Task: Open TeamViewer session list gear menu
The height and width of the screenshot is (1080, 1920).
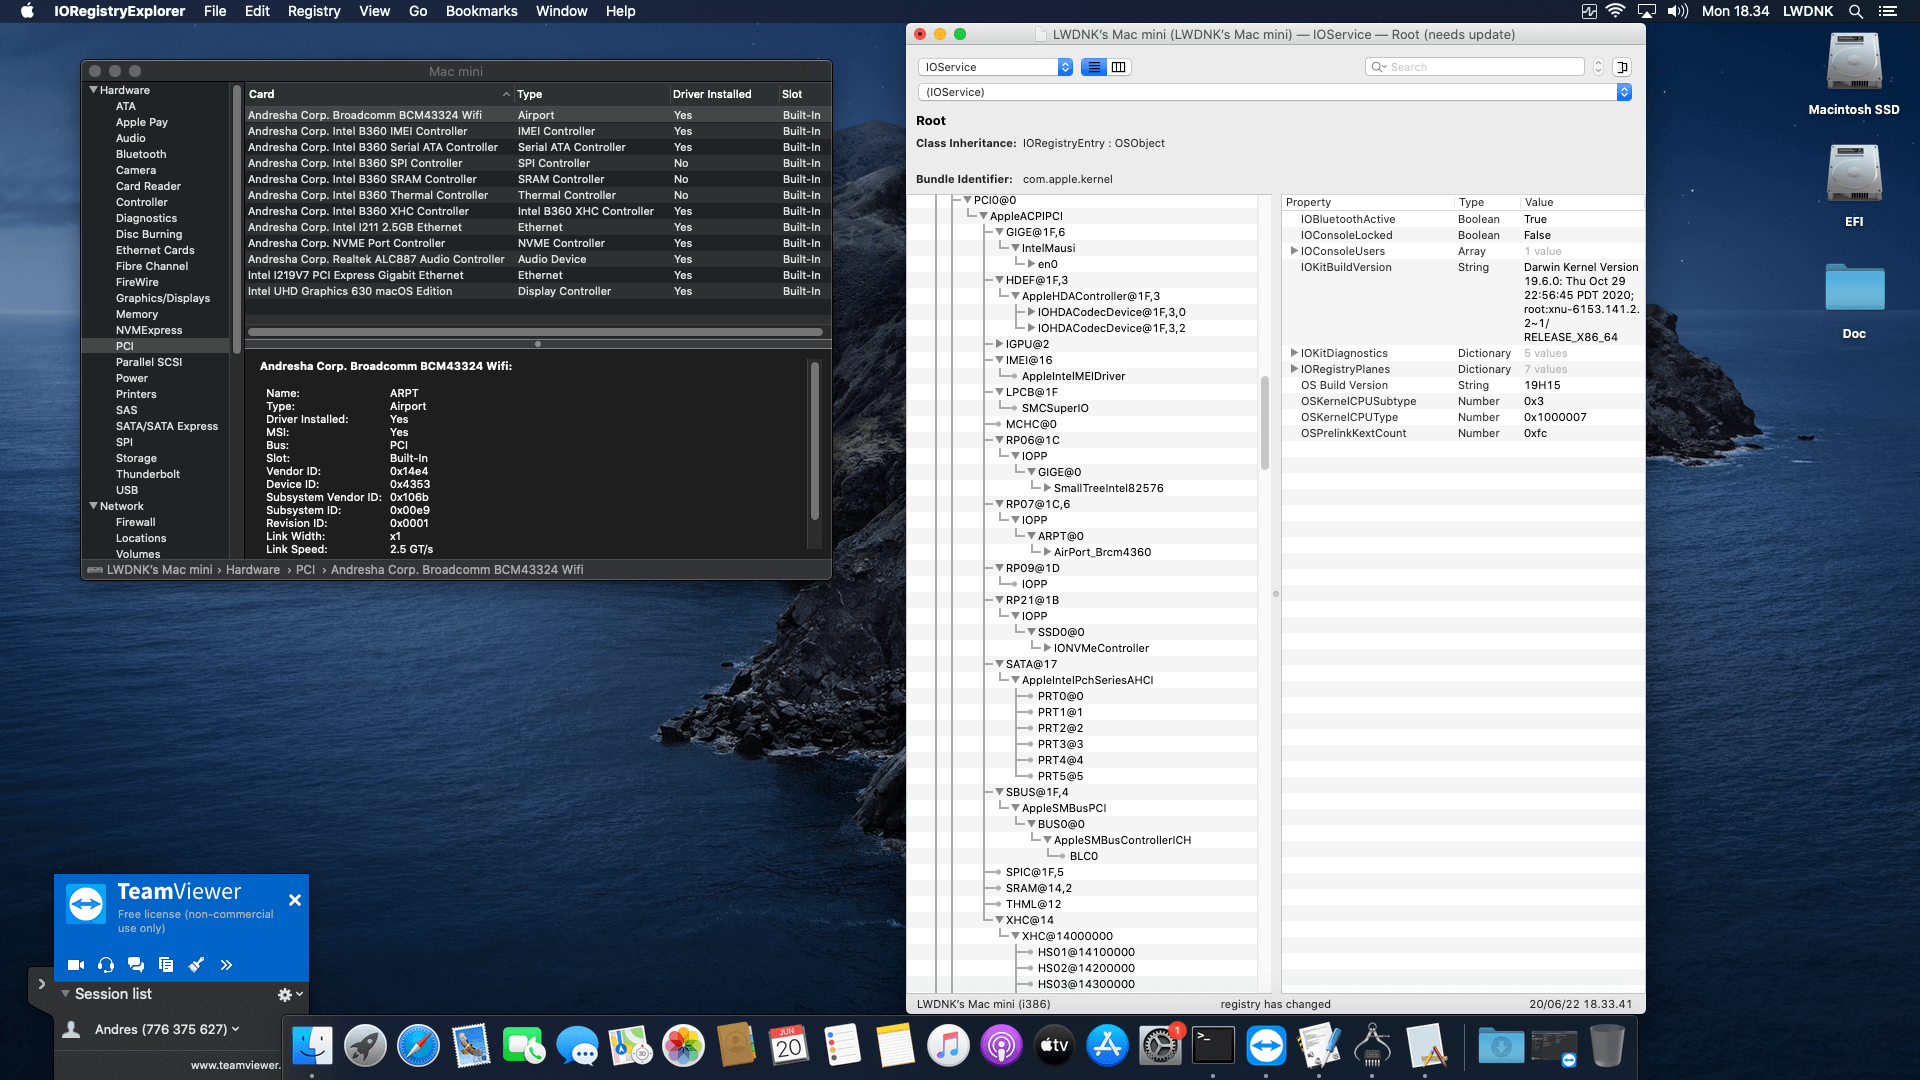Action: pyautogui.click(x=290, y=994)
